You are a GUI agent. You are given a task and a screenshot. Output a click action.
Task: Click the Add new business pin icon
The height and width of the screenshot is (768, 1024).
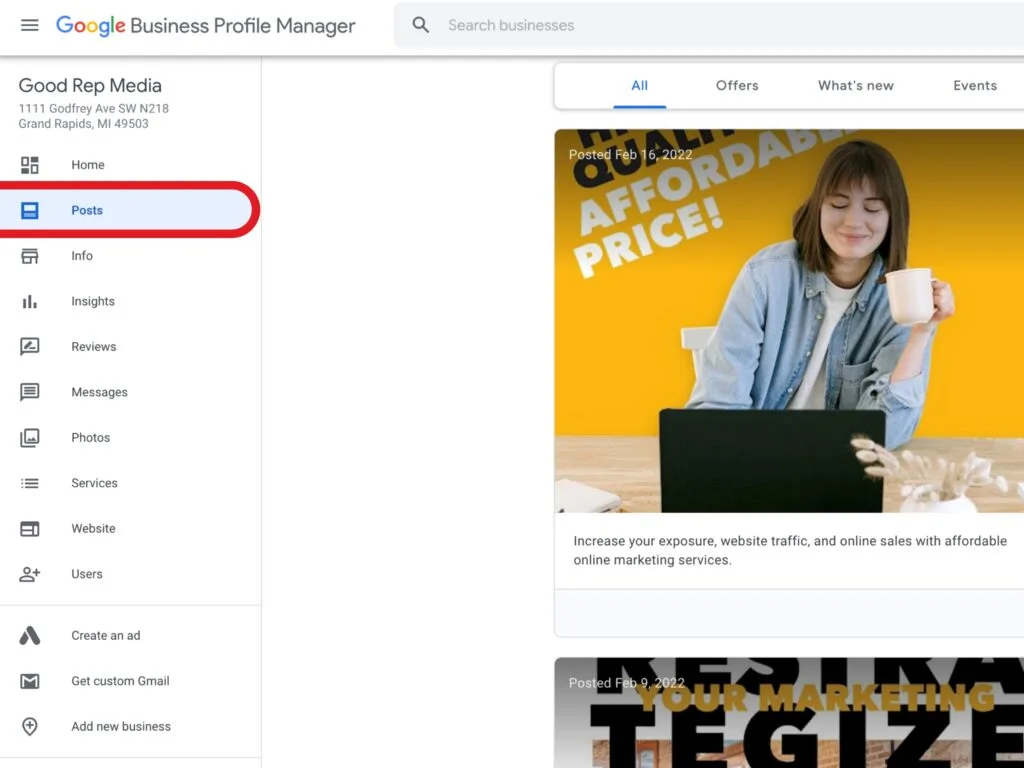point(29,726)
